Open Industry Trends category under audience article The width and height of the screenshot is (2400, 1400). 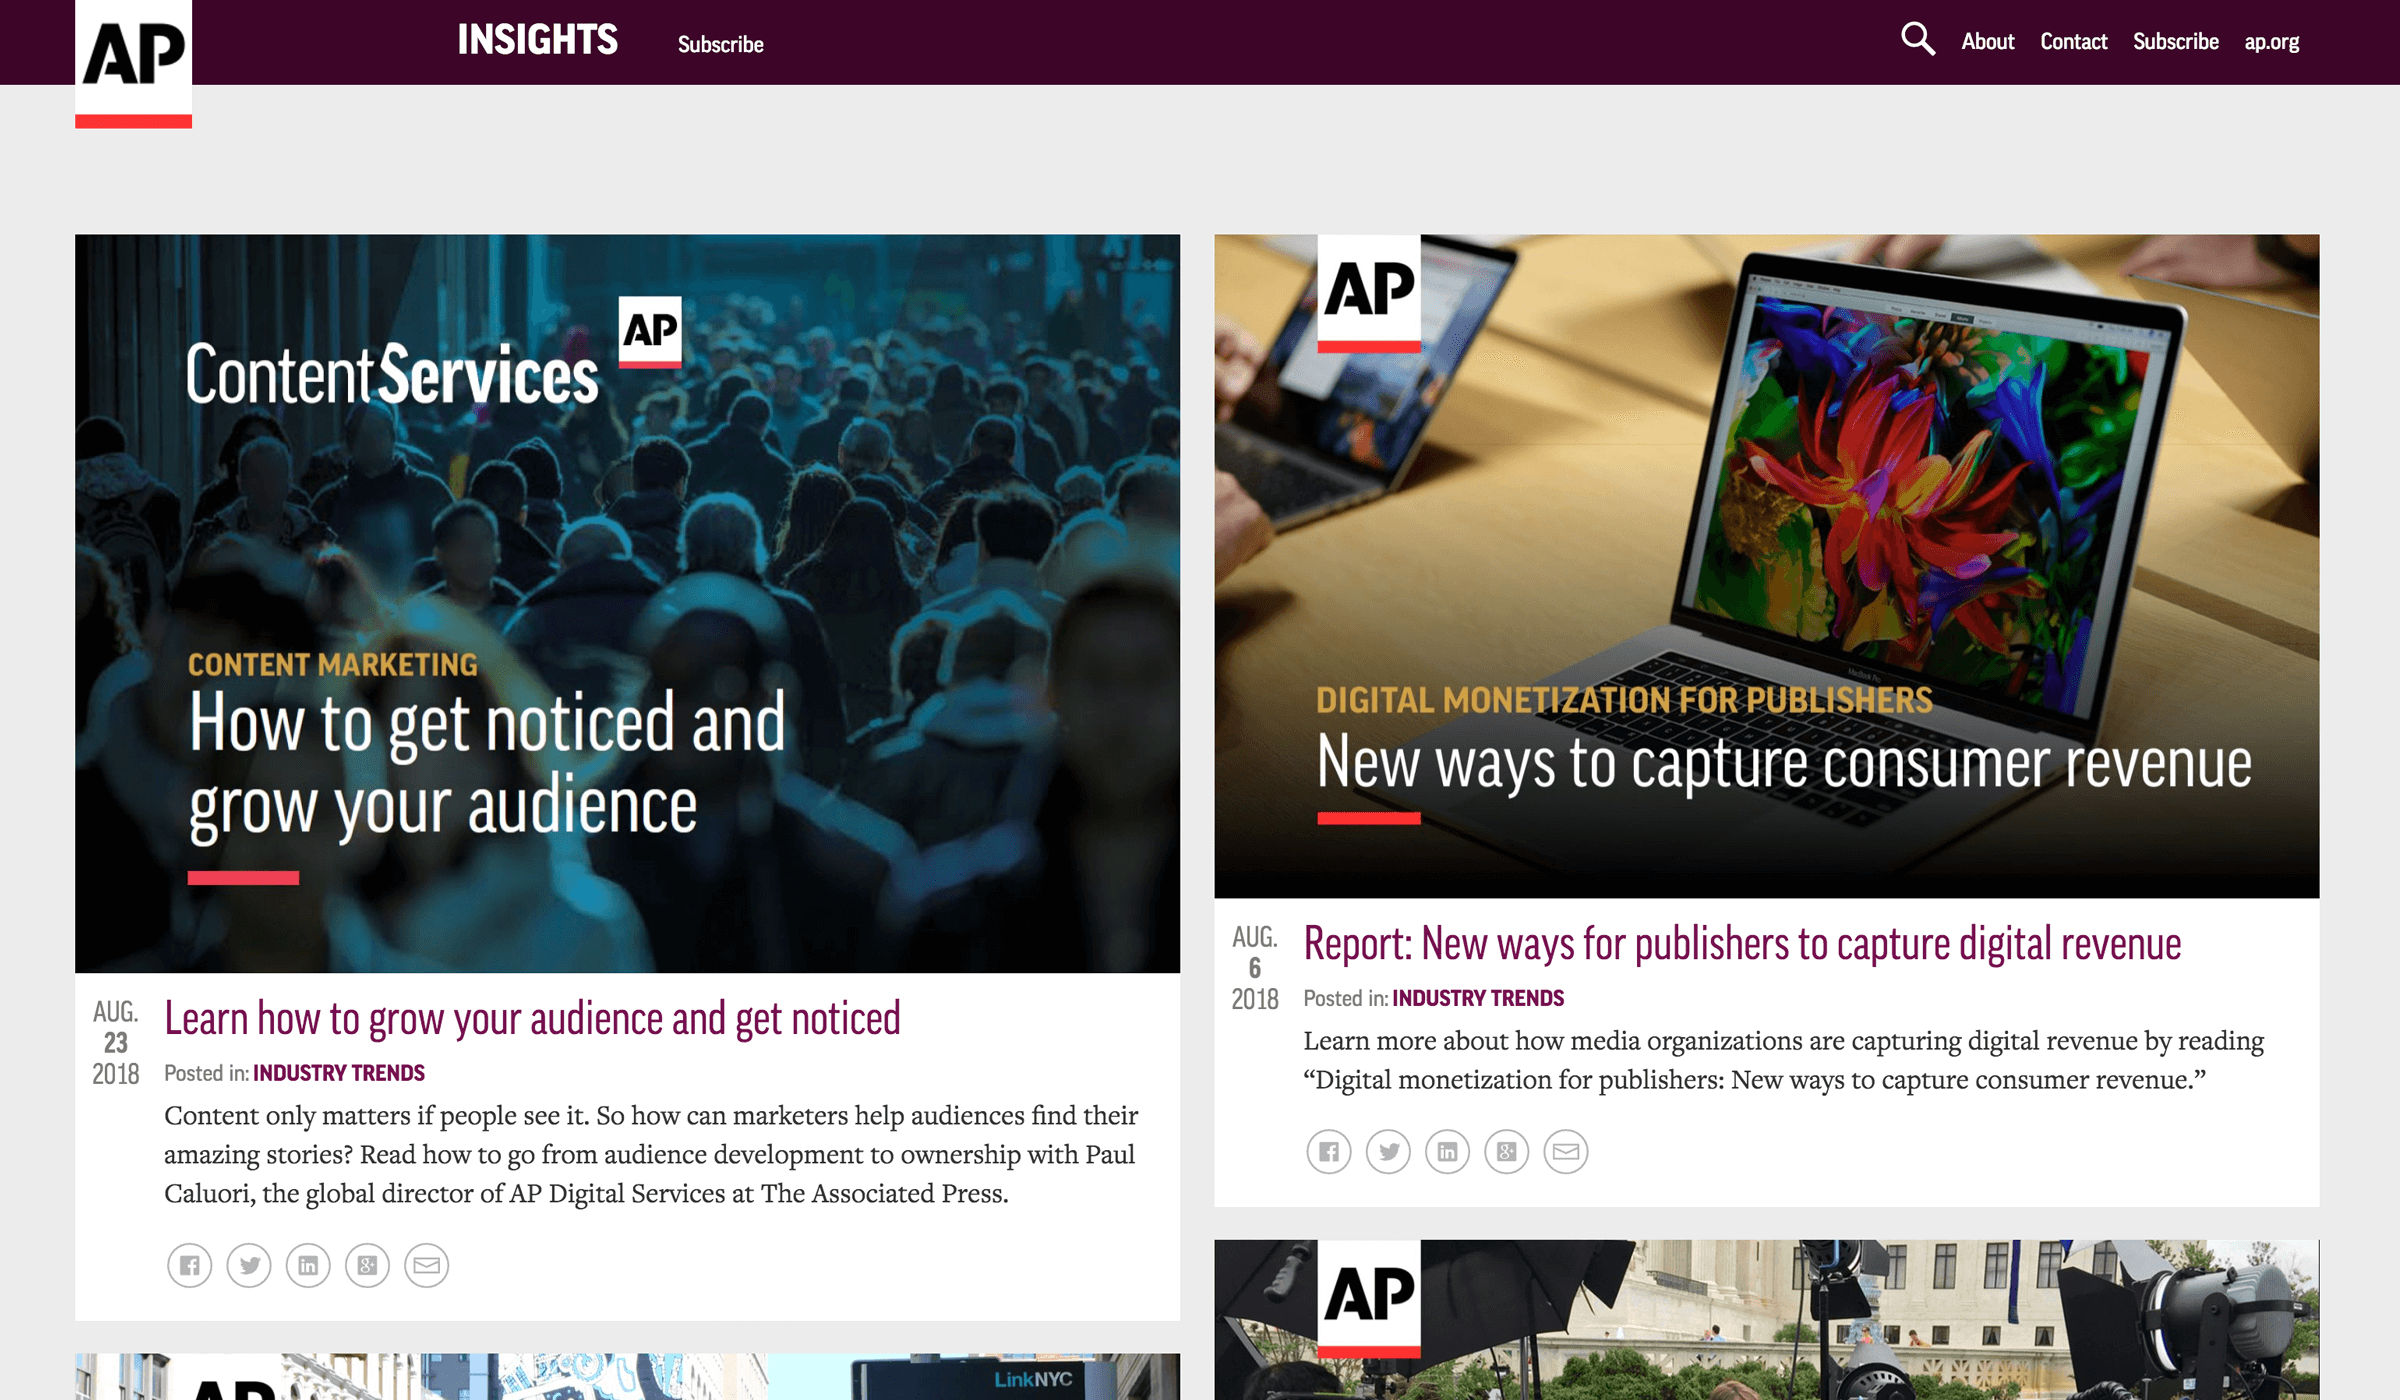(x=339, y=1073)
